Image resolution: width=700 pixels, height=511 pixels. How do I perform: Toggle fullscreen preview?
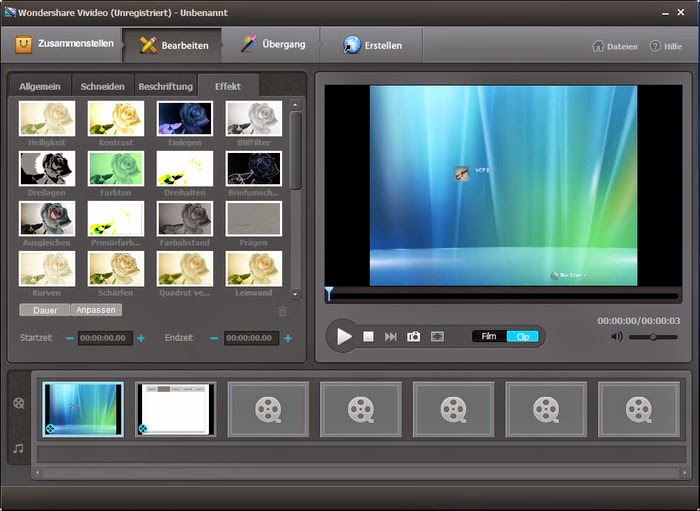click(x=437, y=337)
